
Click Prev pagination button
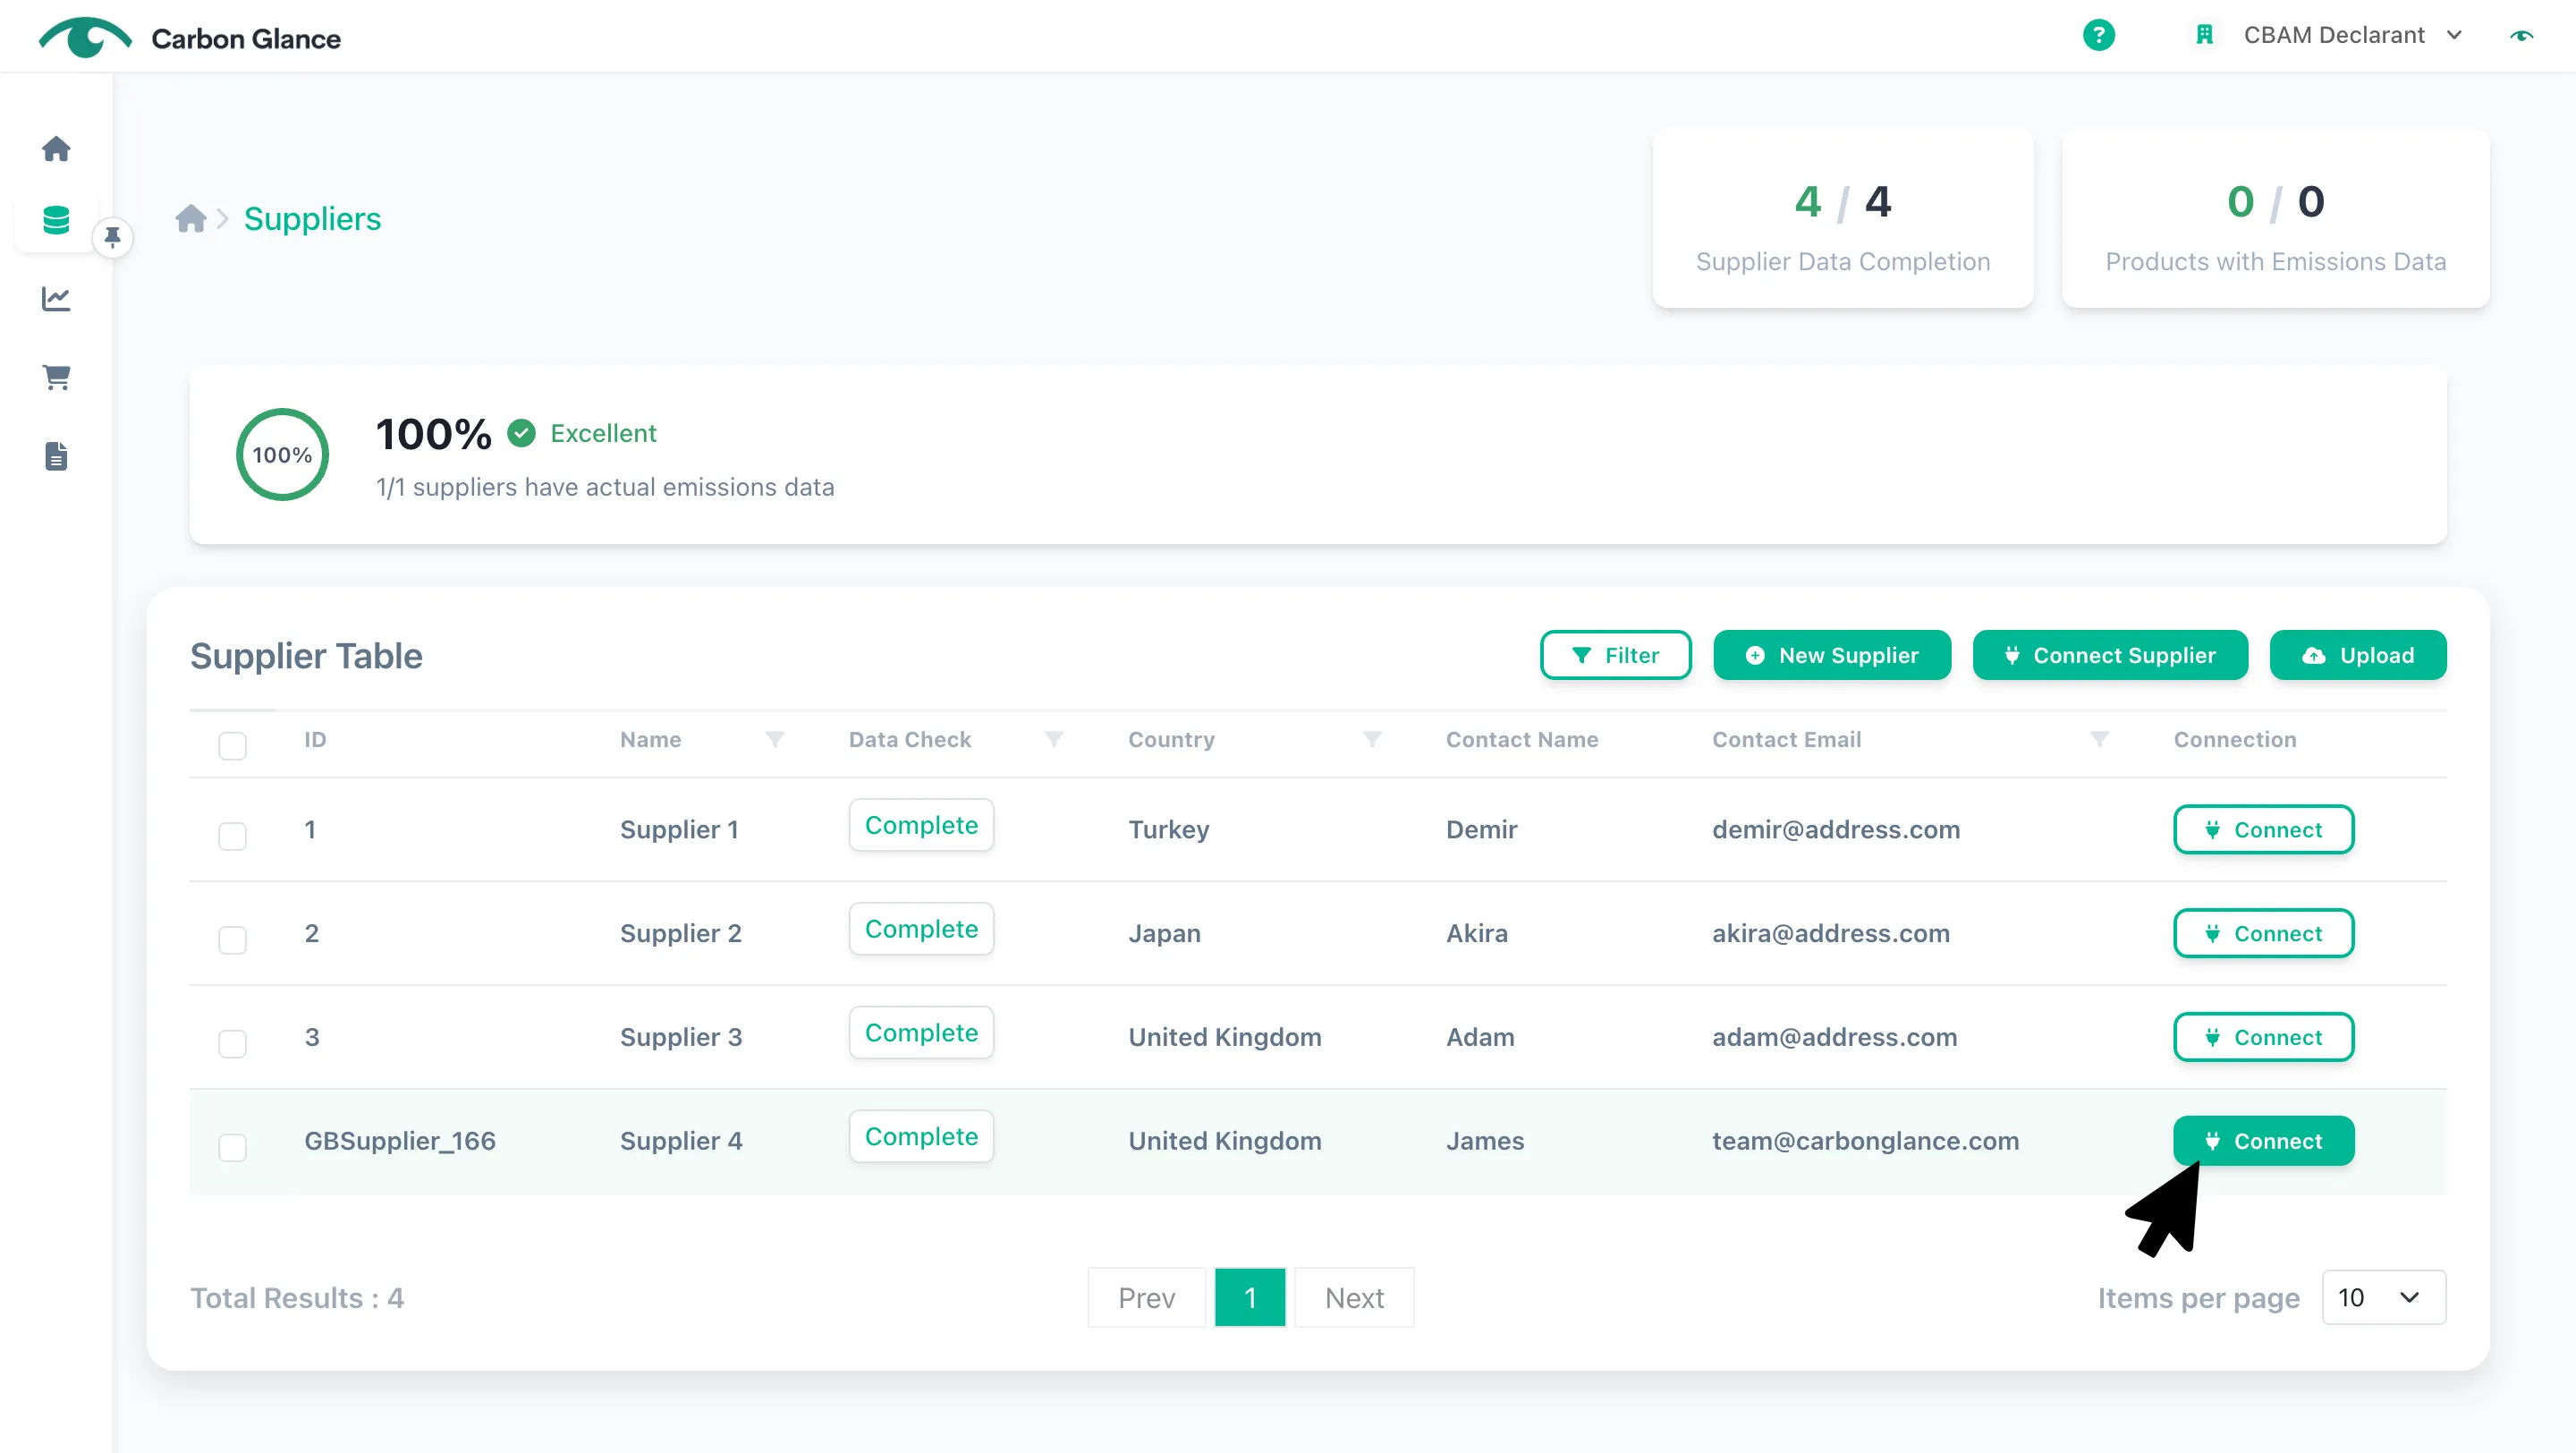(x=1146, y=1297)
